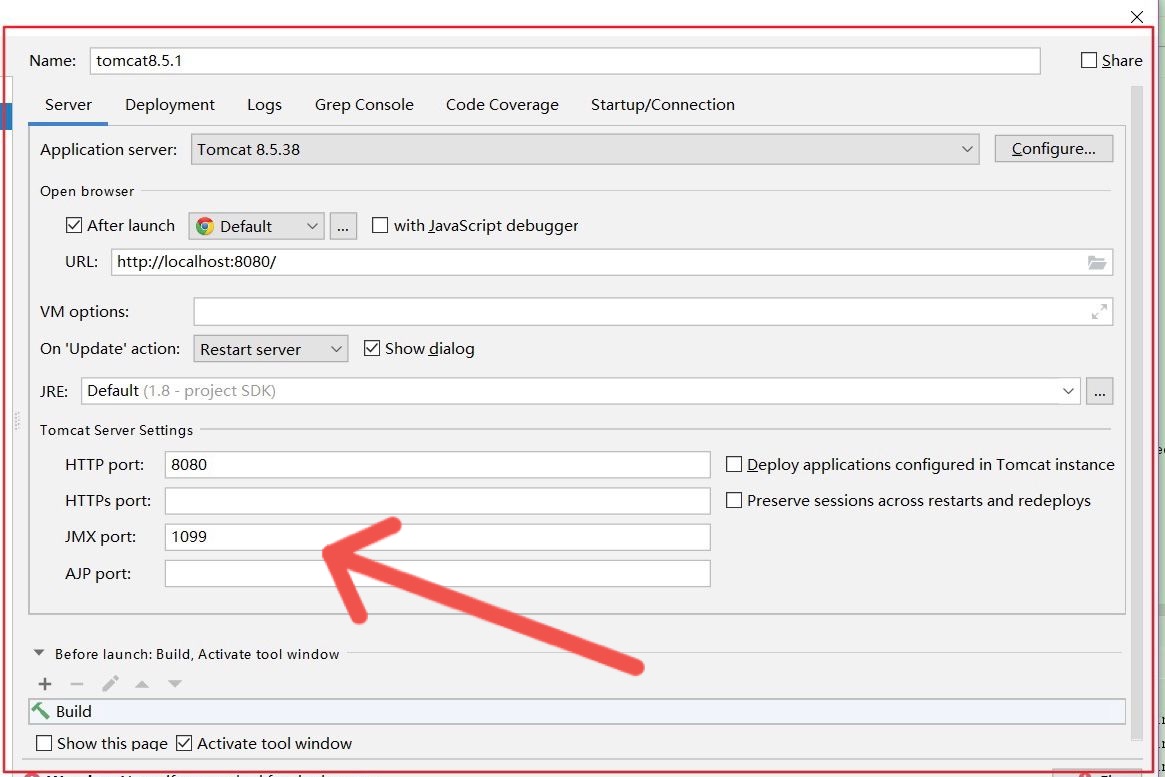Move the task up with the up arrow icon
This screenshot has height=777, width=1165.
pyautogui.click(x=142, y=684)
